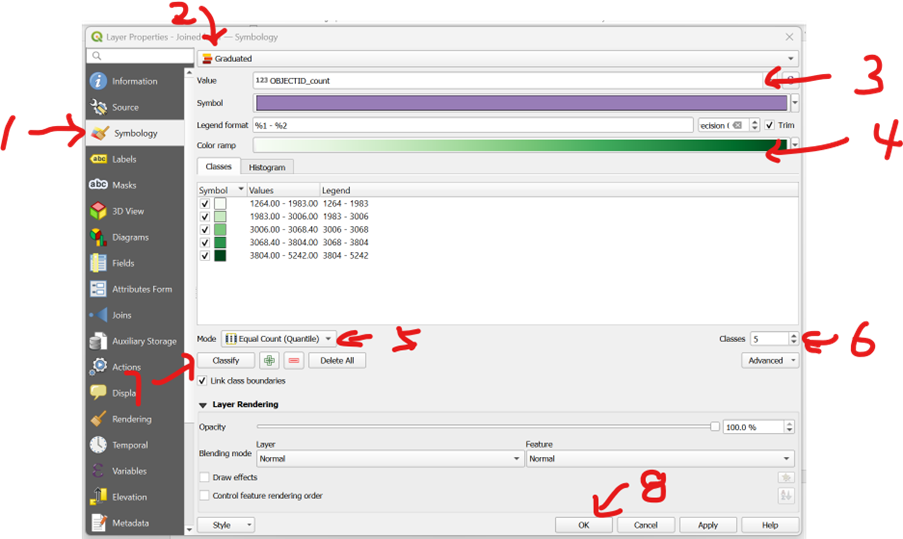
Task: Sort by the Values column header
Action: pos(283,190)
